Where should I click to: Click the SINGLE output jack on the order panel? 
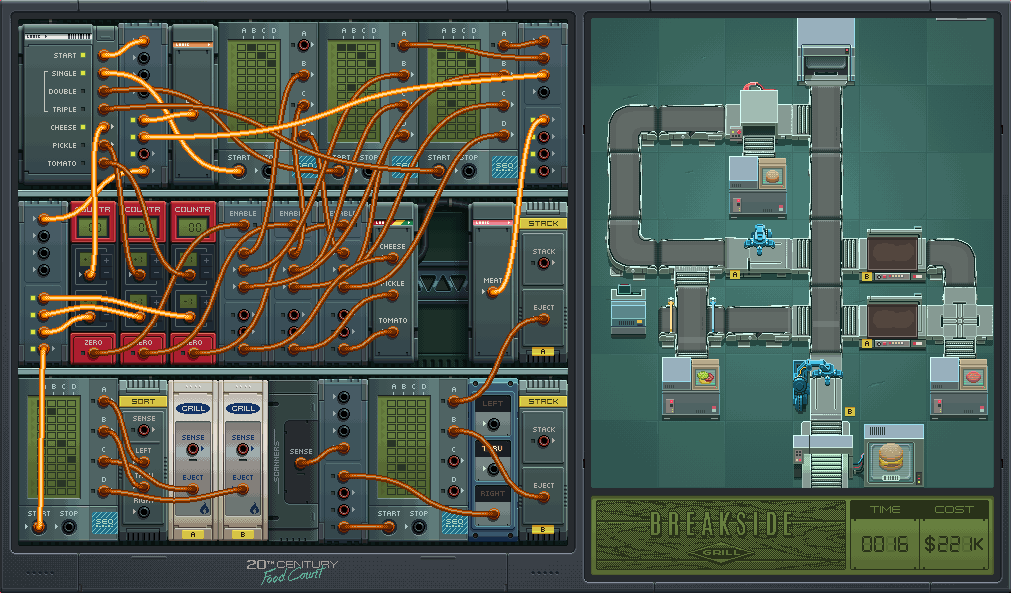pyautogui.click(x=104, y=73)
